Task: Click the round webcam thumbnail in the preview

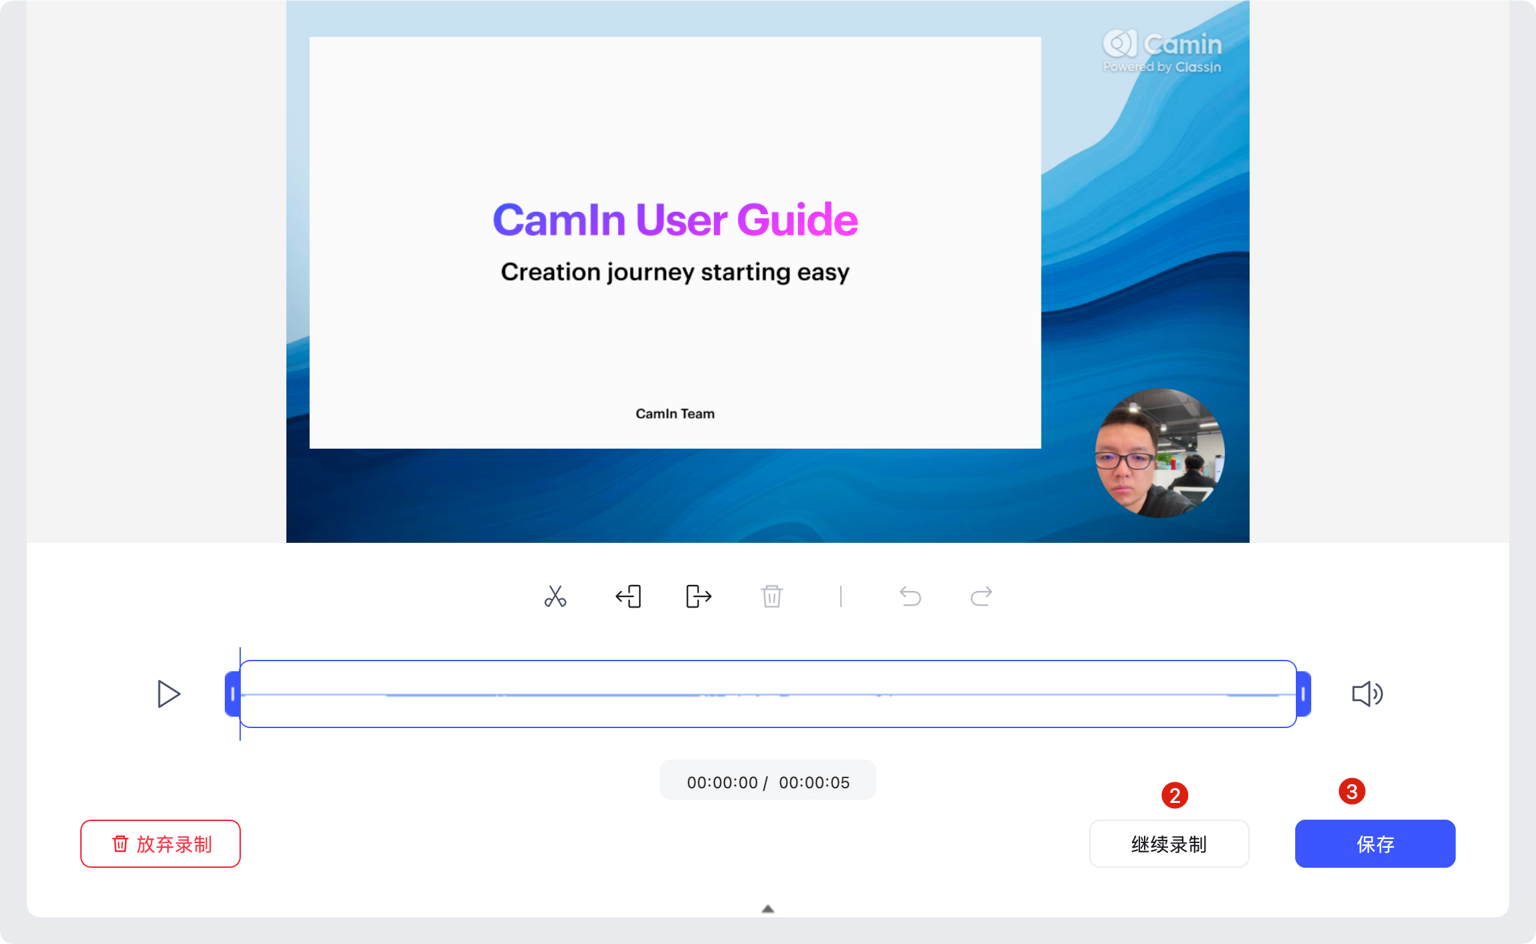Action: pyautogui.click(x=1160, y=453)
